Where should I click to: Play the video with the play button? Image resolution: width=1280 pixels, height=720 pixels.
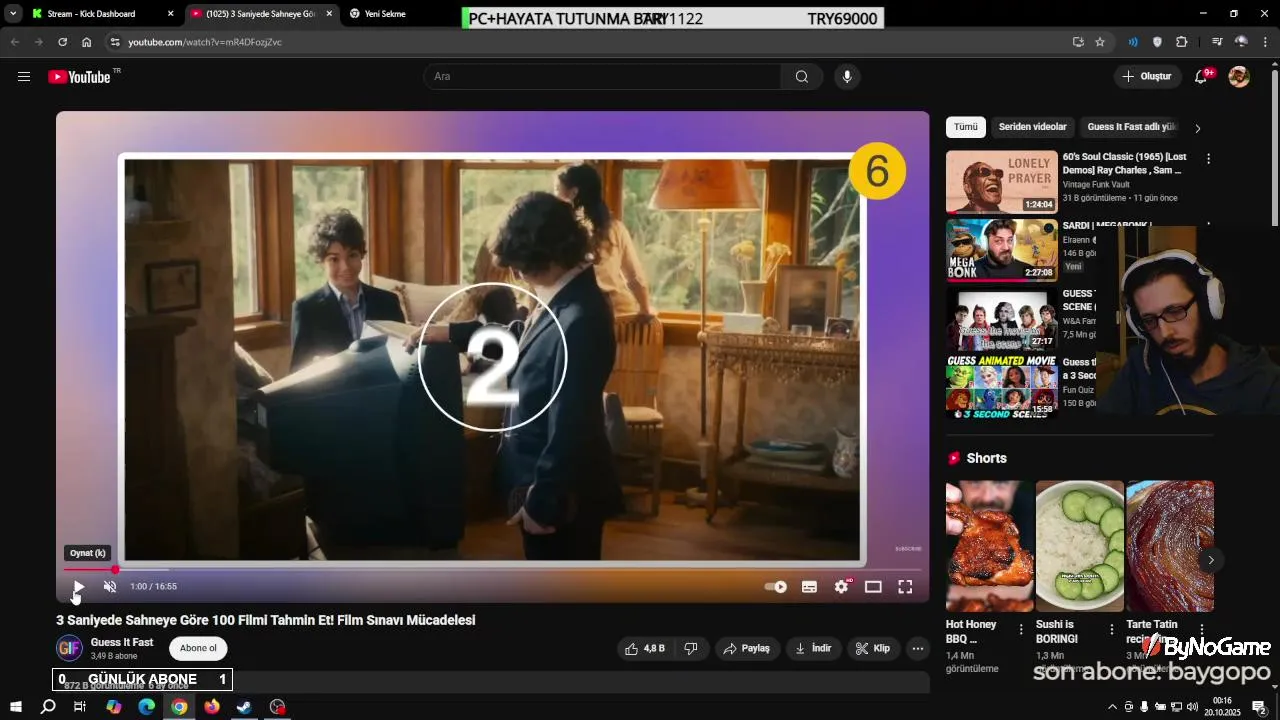(x=78, y=587)
